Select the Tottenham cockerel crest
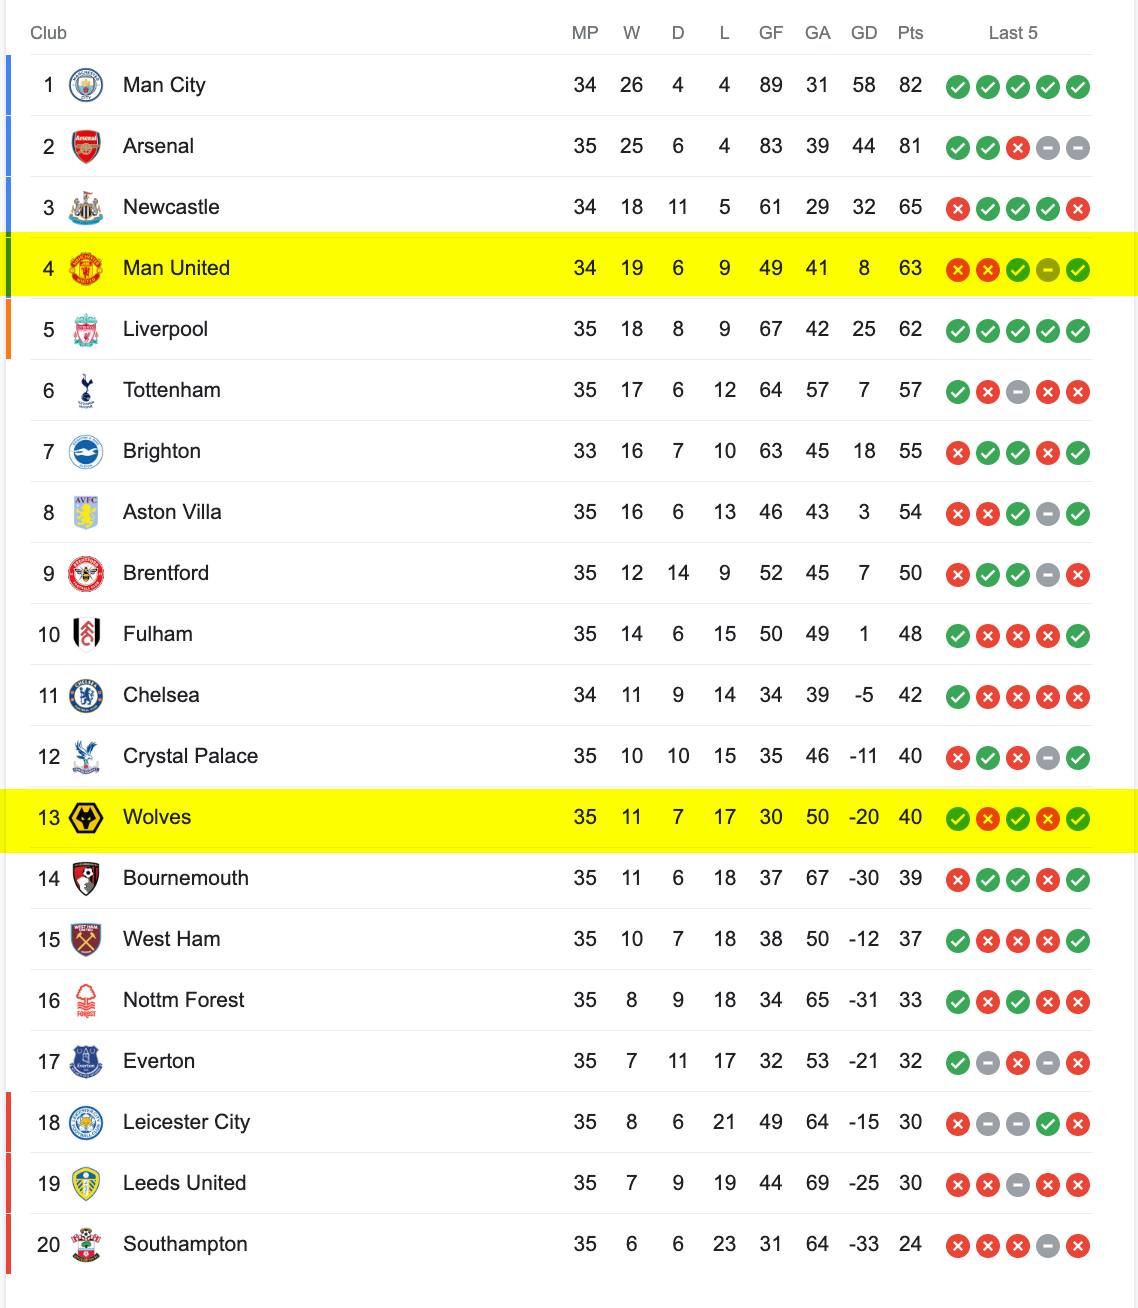 pos(86,390)
